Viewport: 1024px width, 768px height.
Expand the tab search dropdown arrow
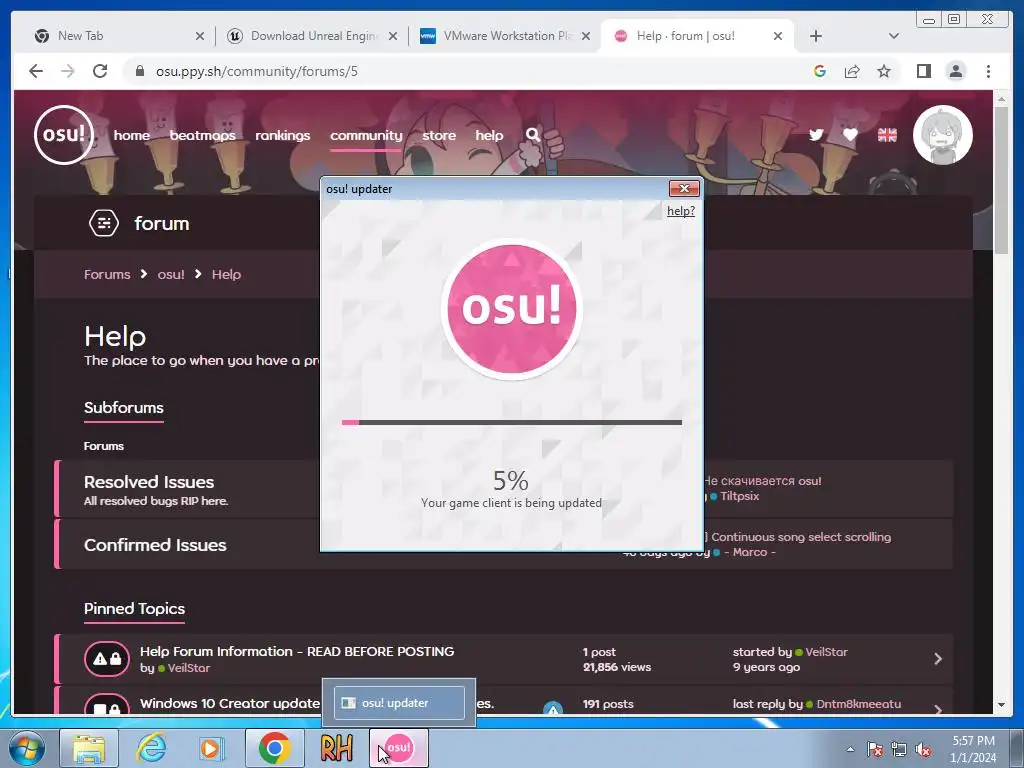[x=894, y=36]
